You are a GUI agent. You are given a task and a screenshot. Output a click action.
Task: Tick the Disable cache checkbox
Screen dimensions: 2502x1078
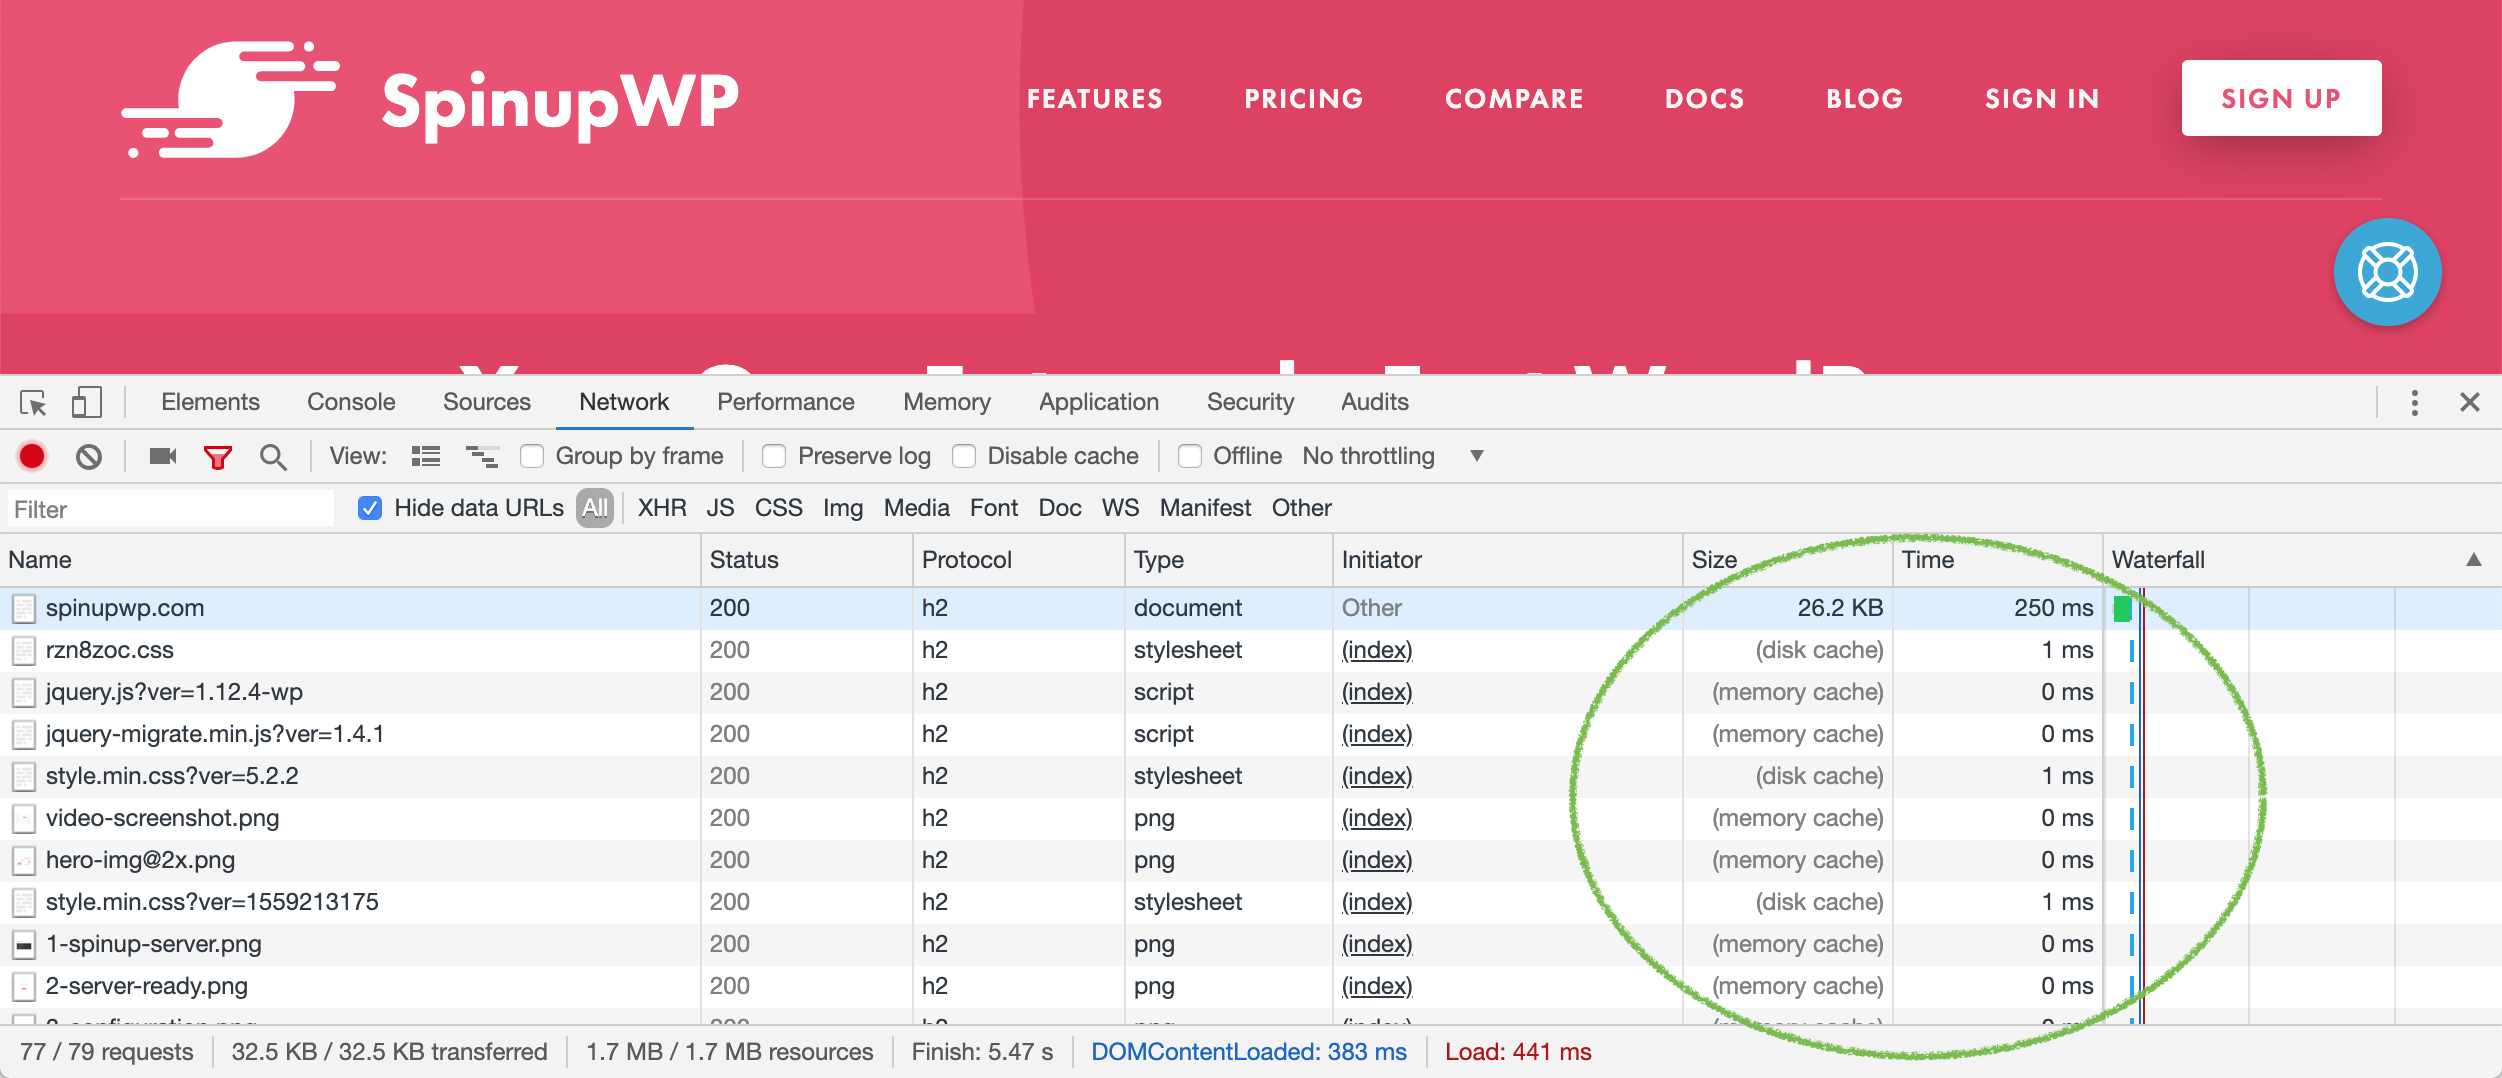964,456
